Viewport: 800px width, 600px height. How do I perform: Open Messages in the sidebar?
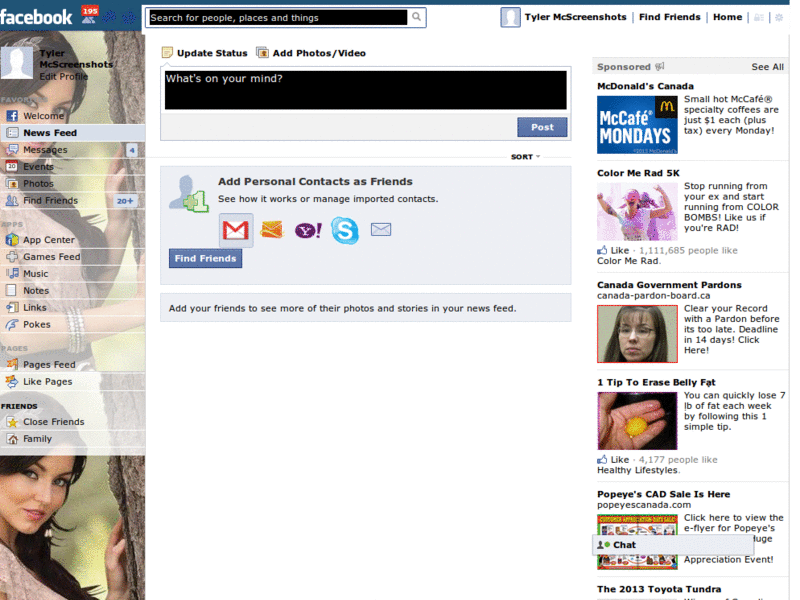(x=71, y=150)
